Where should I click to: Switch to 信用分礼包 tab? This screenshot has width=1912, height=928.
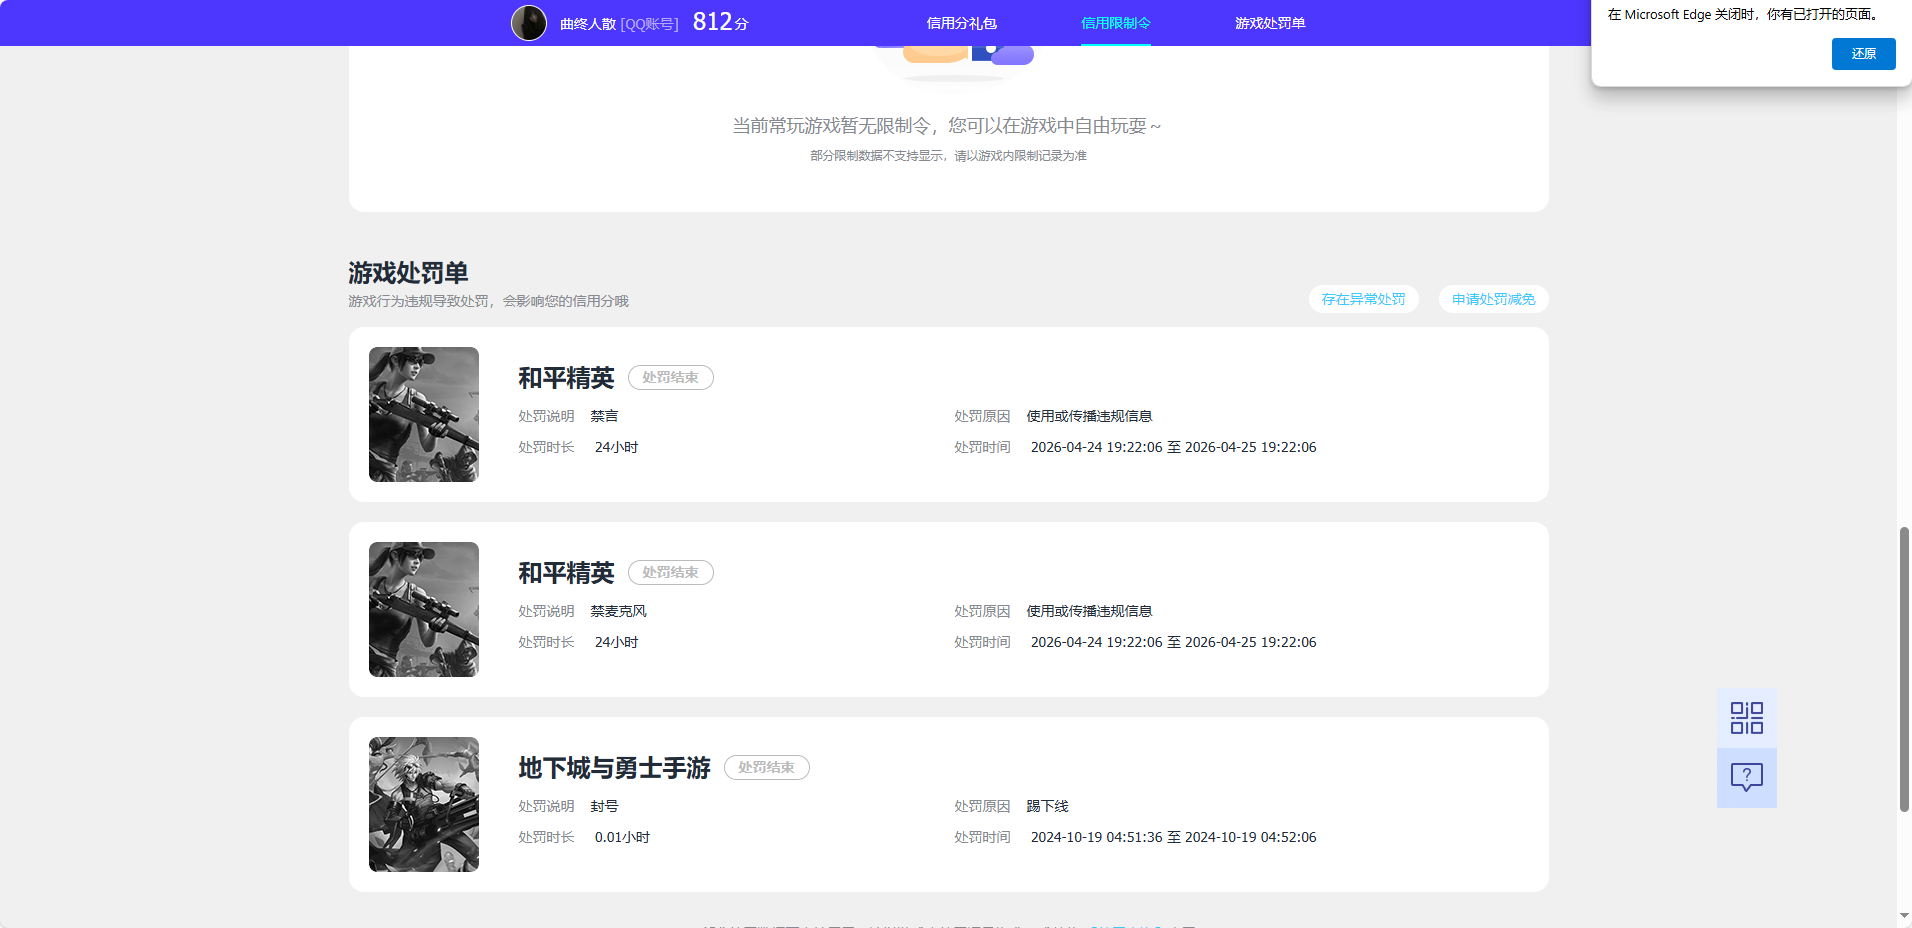[x=961, y=23]
